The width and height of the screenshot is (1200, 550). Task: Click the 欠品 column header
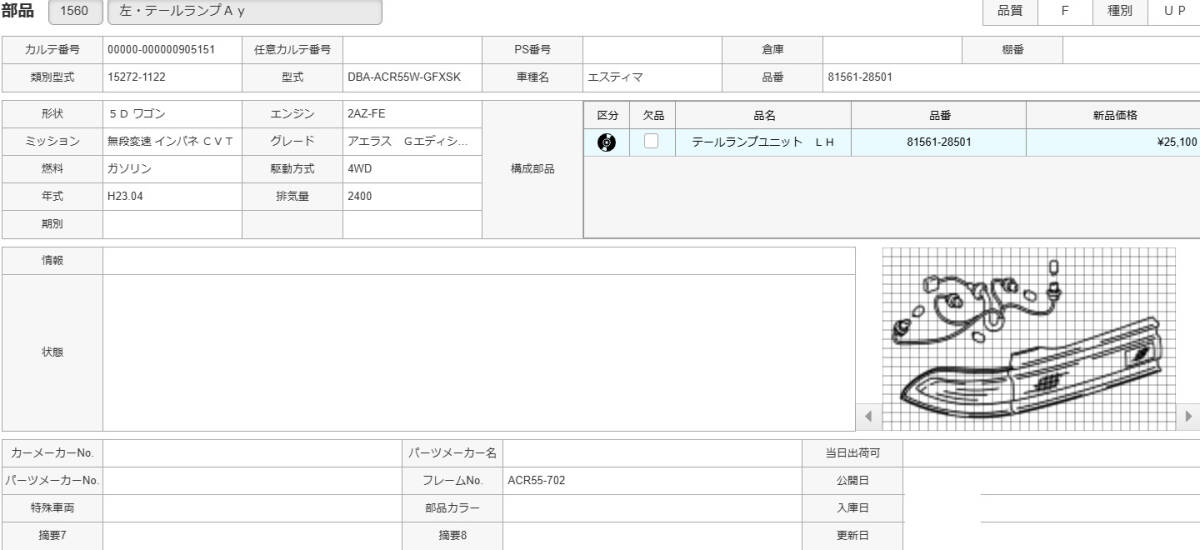(x=652, y=115)
